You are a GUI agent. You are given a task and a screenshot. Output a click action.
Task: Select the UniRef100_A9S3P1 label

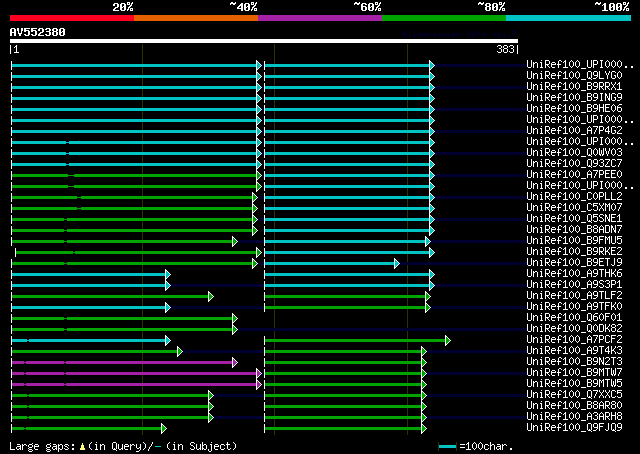[x=574, y=285]
